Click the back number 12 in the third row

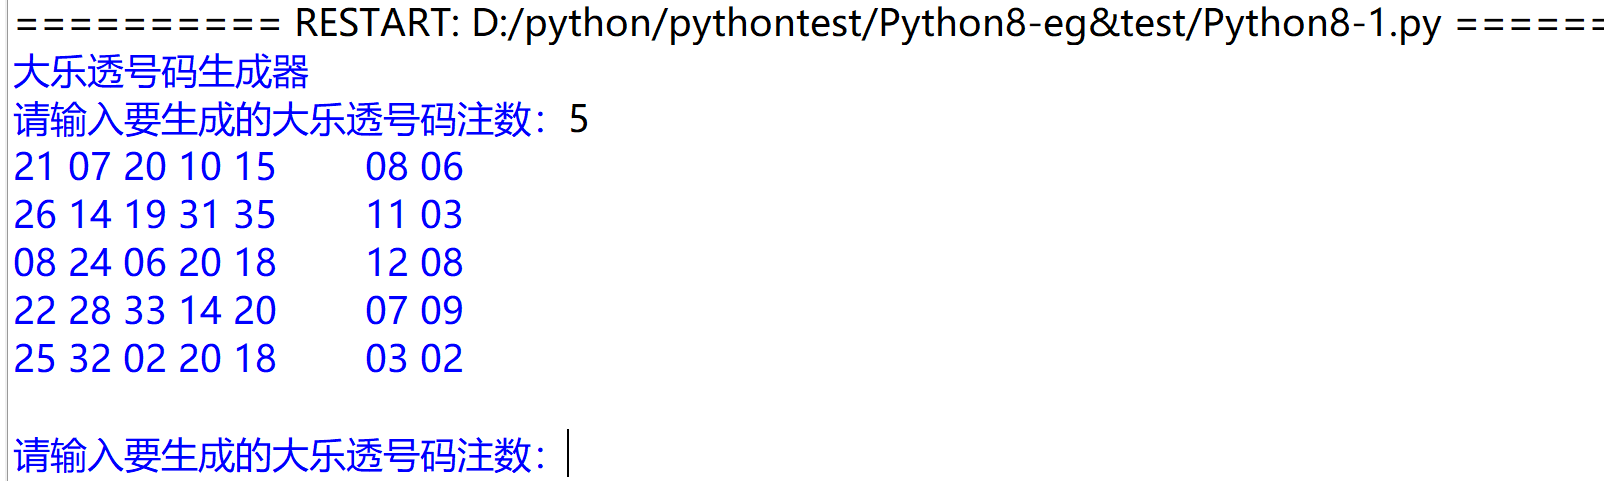386,263
